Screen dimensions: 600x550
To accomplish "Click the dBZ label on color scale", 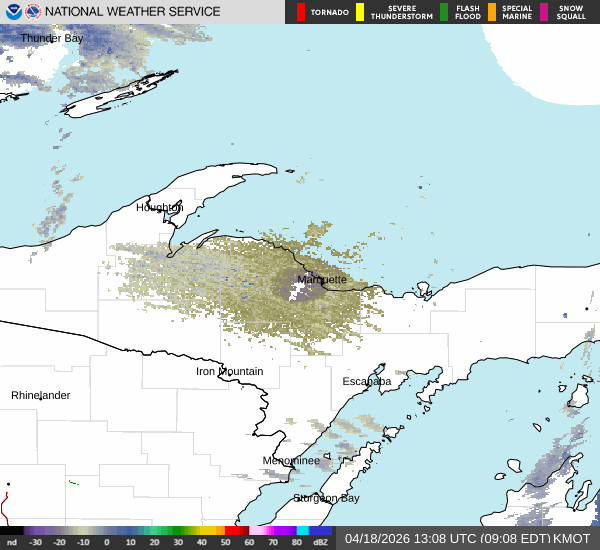I will [322, 542].
